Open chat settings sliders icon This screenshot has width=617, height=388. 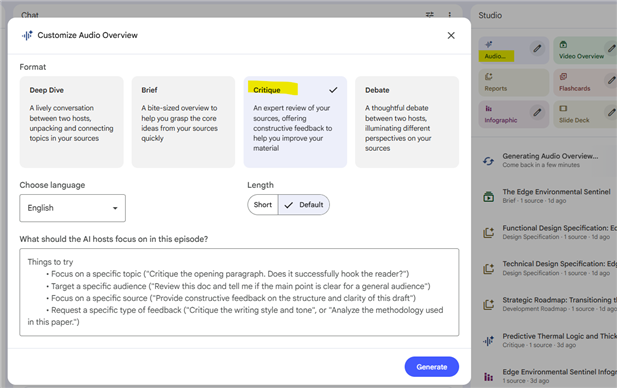pos(430,15)
